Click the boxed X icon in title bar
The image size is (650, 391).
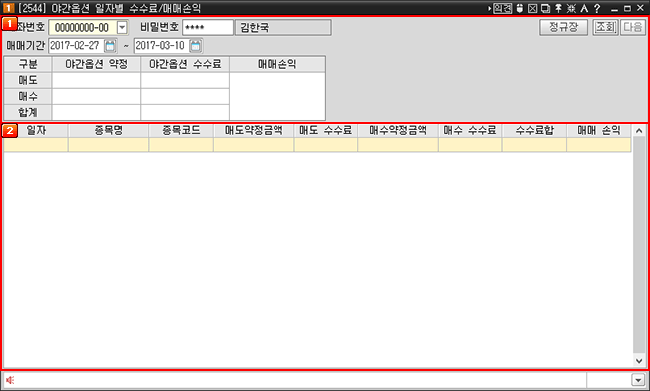pos(533,8)
